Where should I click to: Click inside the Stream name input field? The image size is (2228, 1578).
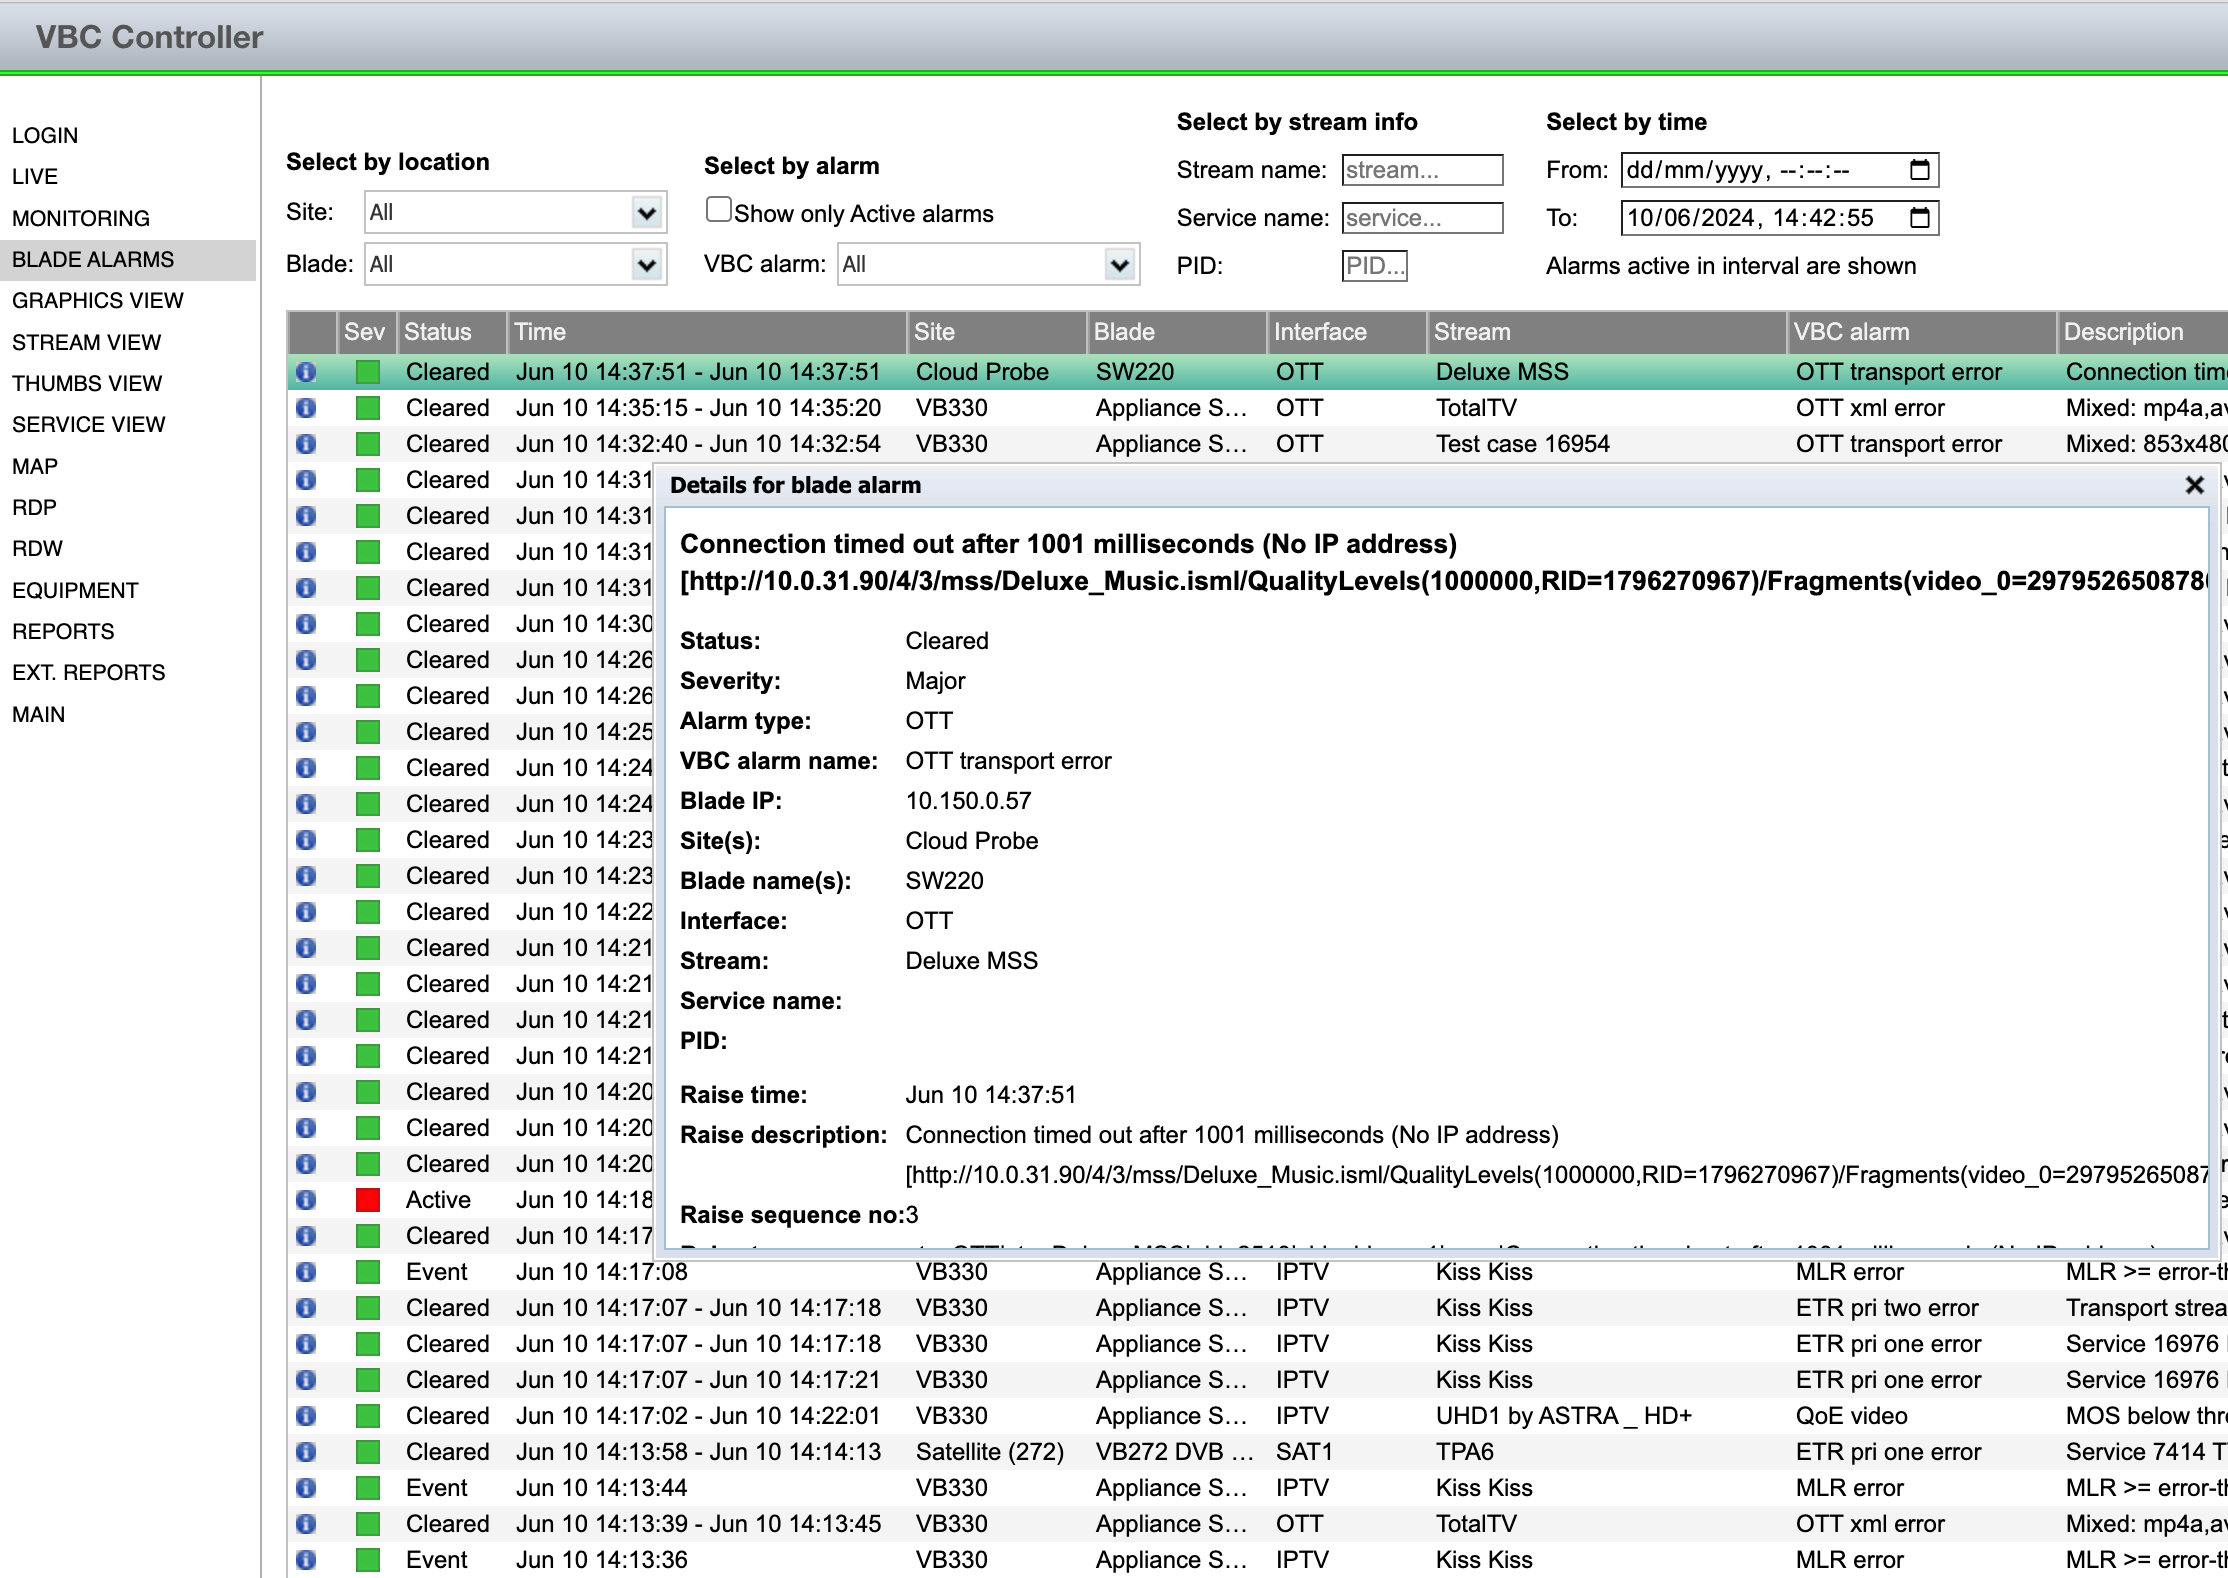tap(1422, 170)
